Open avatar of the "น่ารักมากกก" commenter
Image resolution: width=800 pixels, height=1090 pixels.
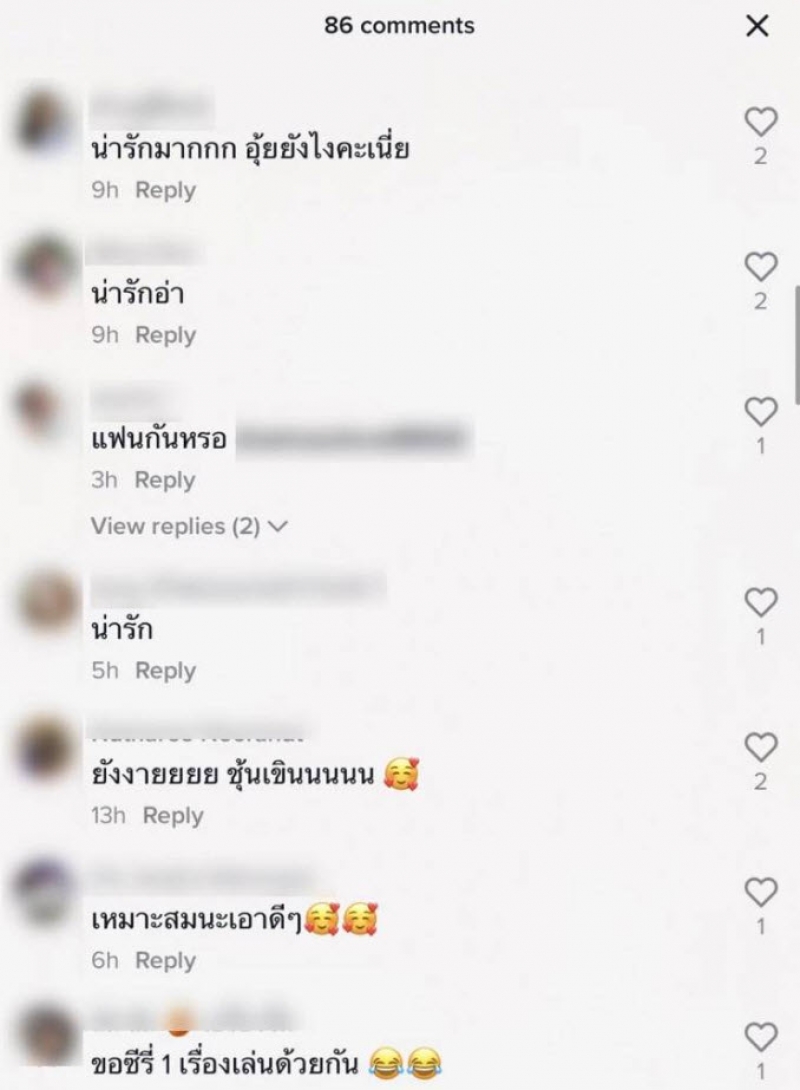[x=46, y=122]
